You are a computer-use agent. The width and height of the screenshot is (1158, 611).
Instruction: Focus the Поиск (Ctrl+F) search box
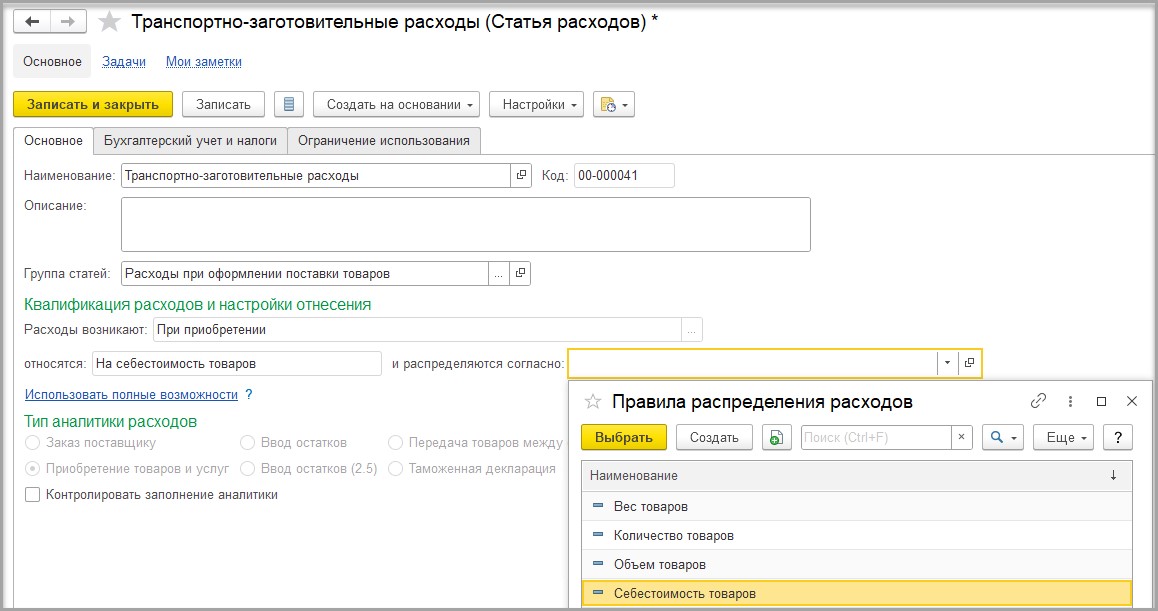(877, 437)
